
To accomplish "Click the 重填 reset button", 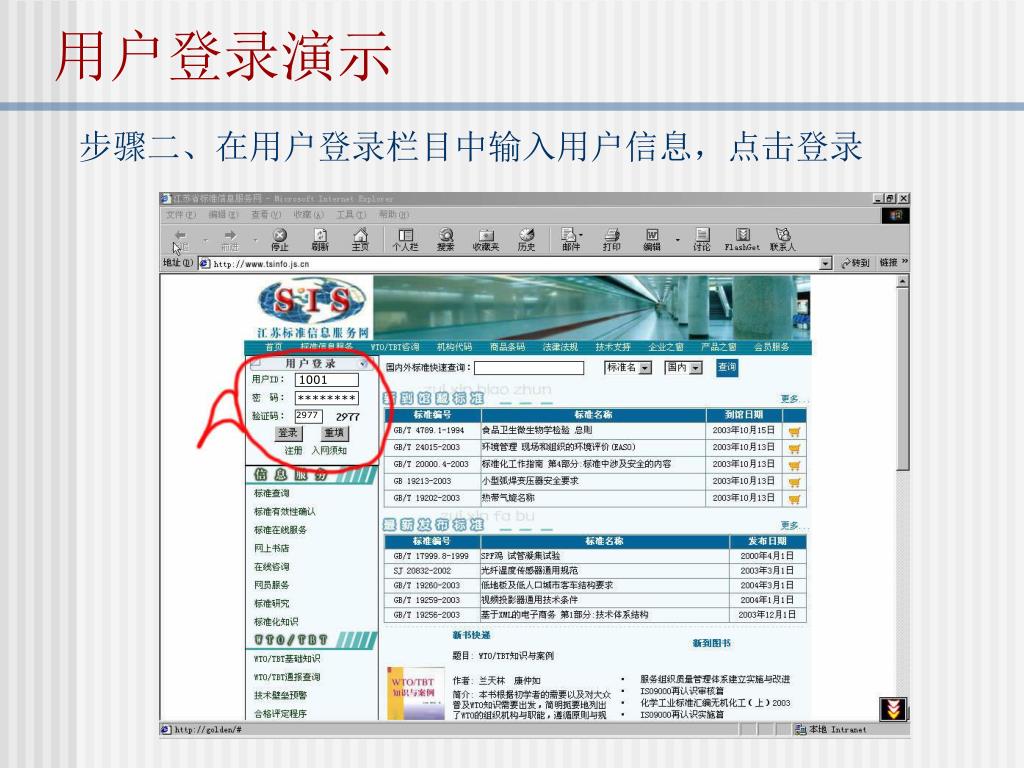I will pyautogui.click(x=334, y=433).
